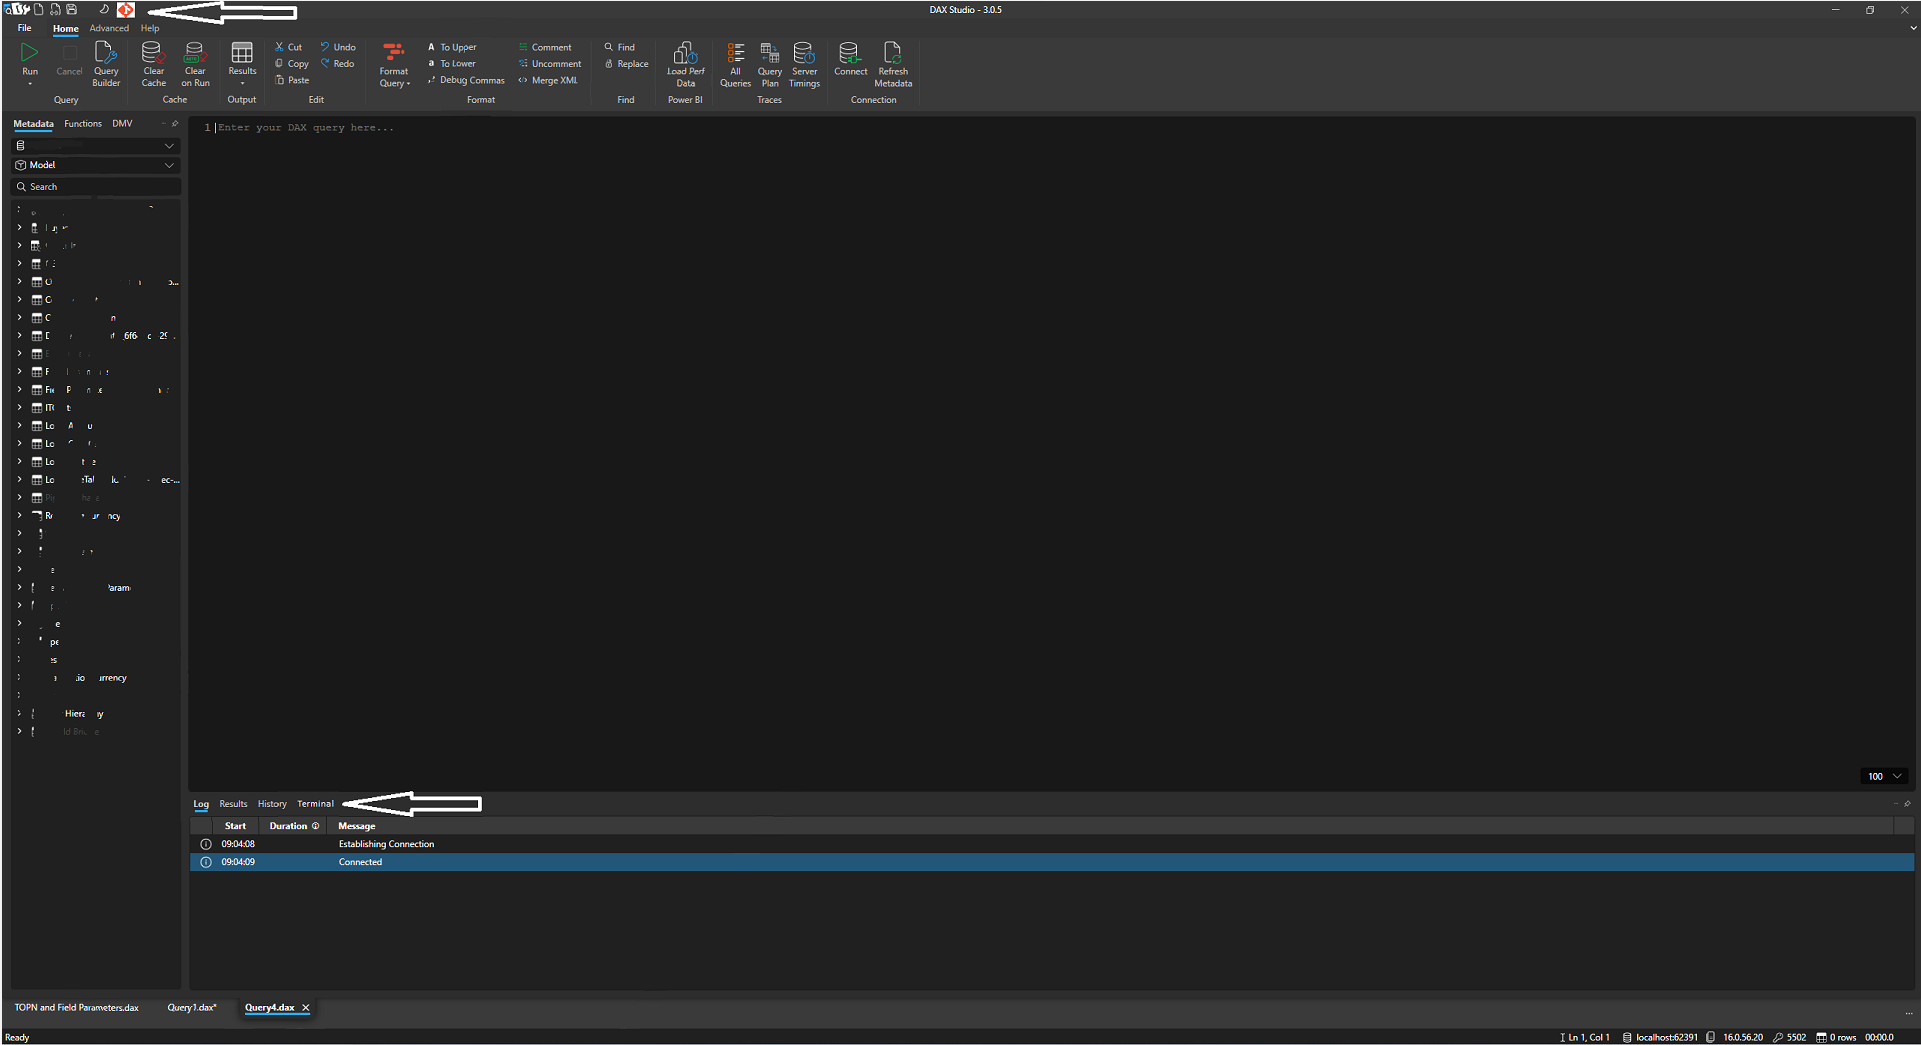Screen dimensions: 1921x1045
Task: Refresh the metadata
Action: [893, 65]
